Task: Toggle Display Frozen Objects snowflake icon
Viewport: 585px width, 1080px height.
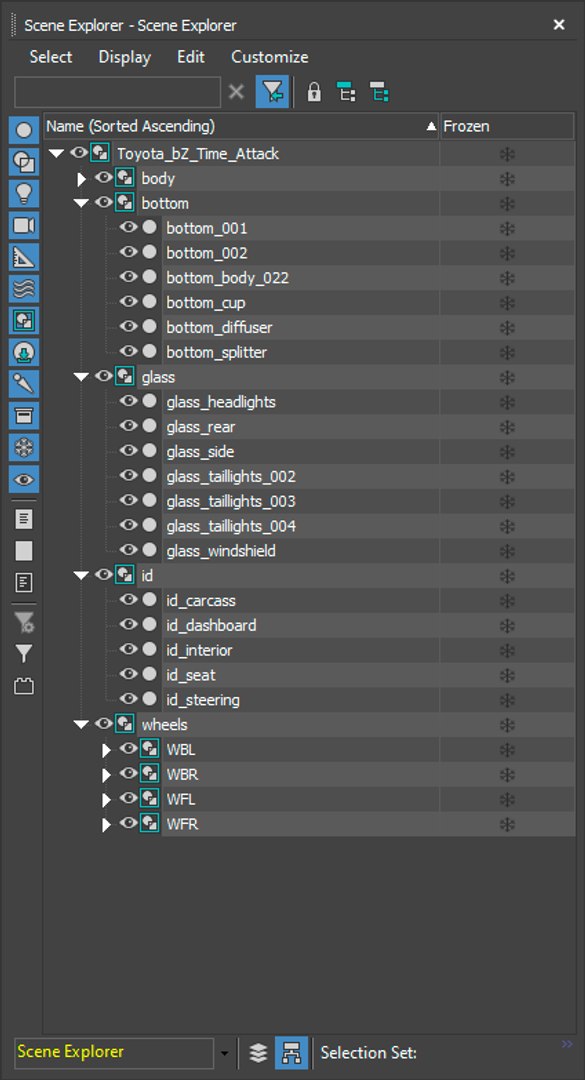Action: 24,448
